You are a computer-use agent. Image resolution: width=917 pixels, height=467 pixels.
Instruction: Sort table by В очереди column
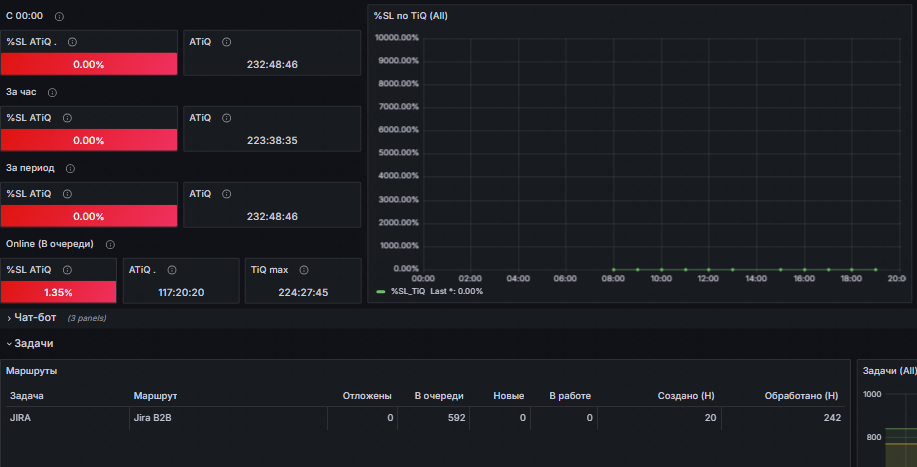(439, 396)
